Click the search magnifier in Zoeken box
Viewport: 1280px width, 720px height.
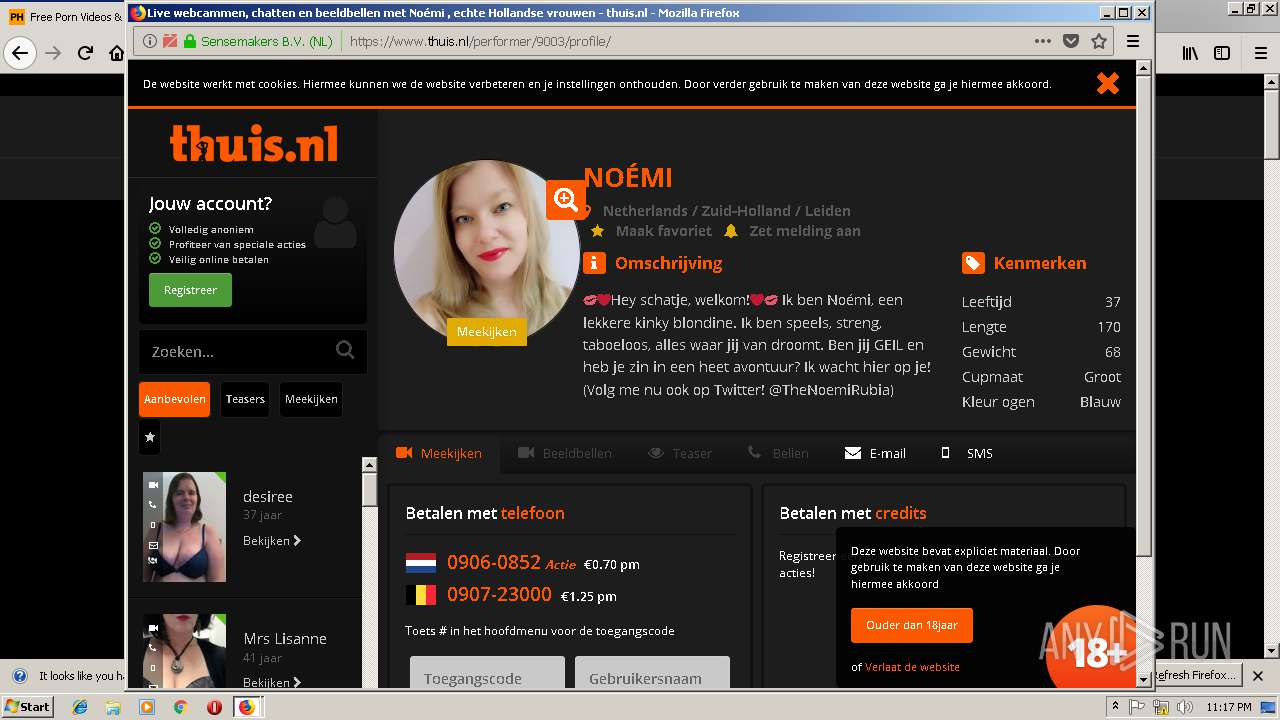345,350
